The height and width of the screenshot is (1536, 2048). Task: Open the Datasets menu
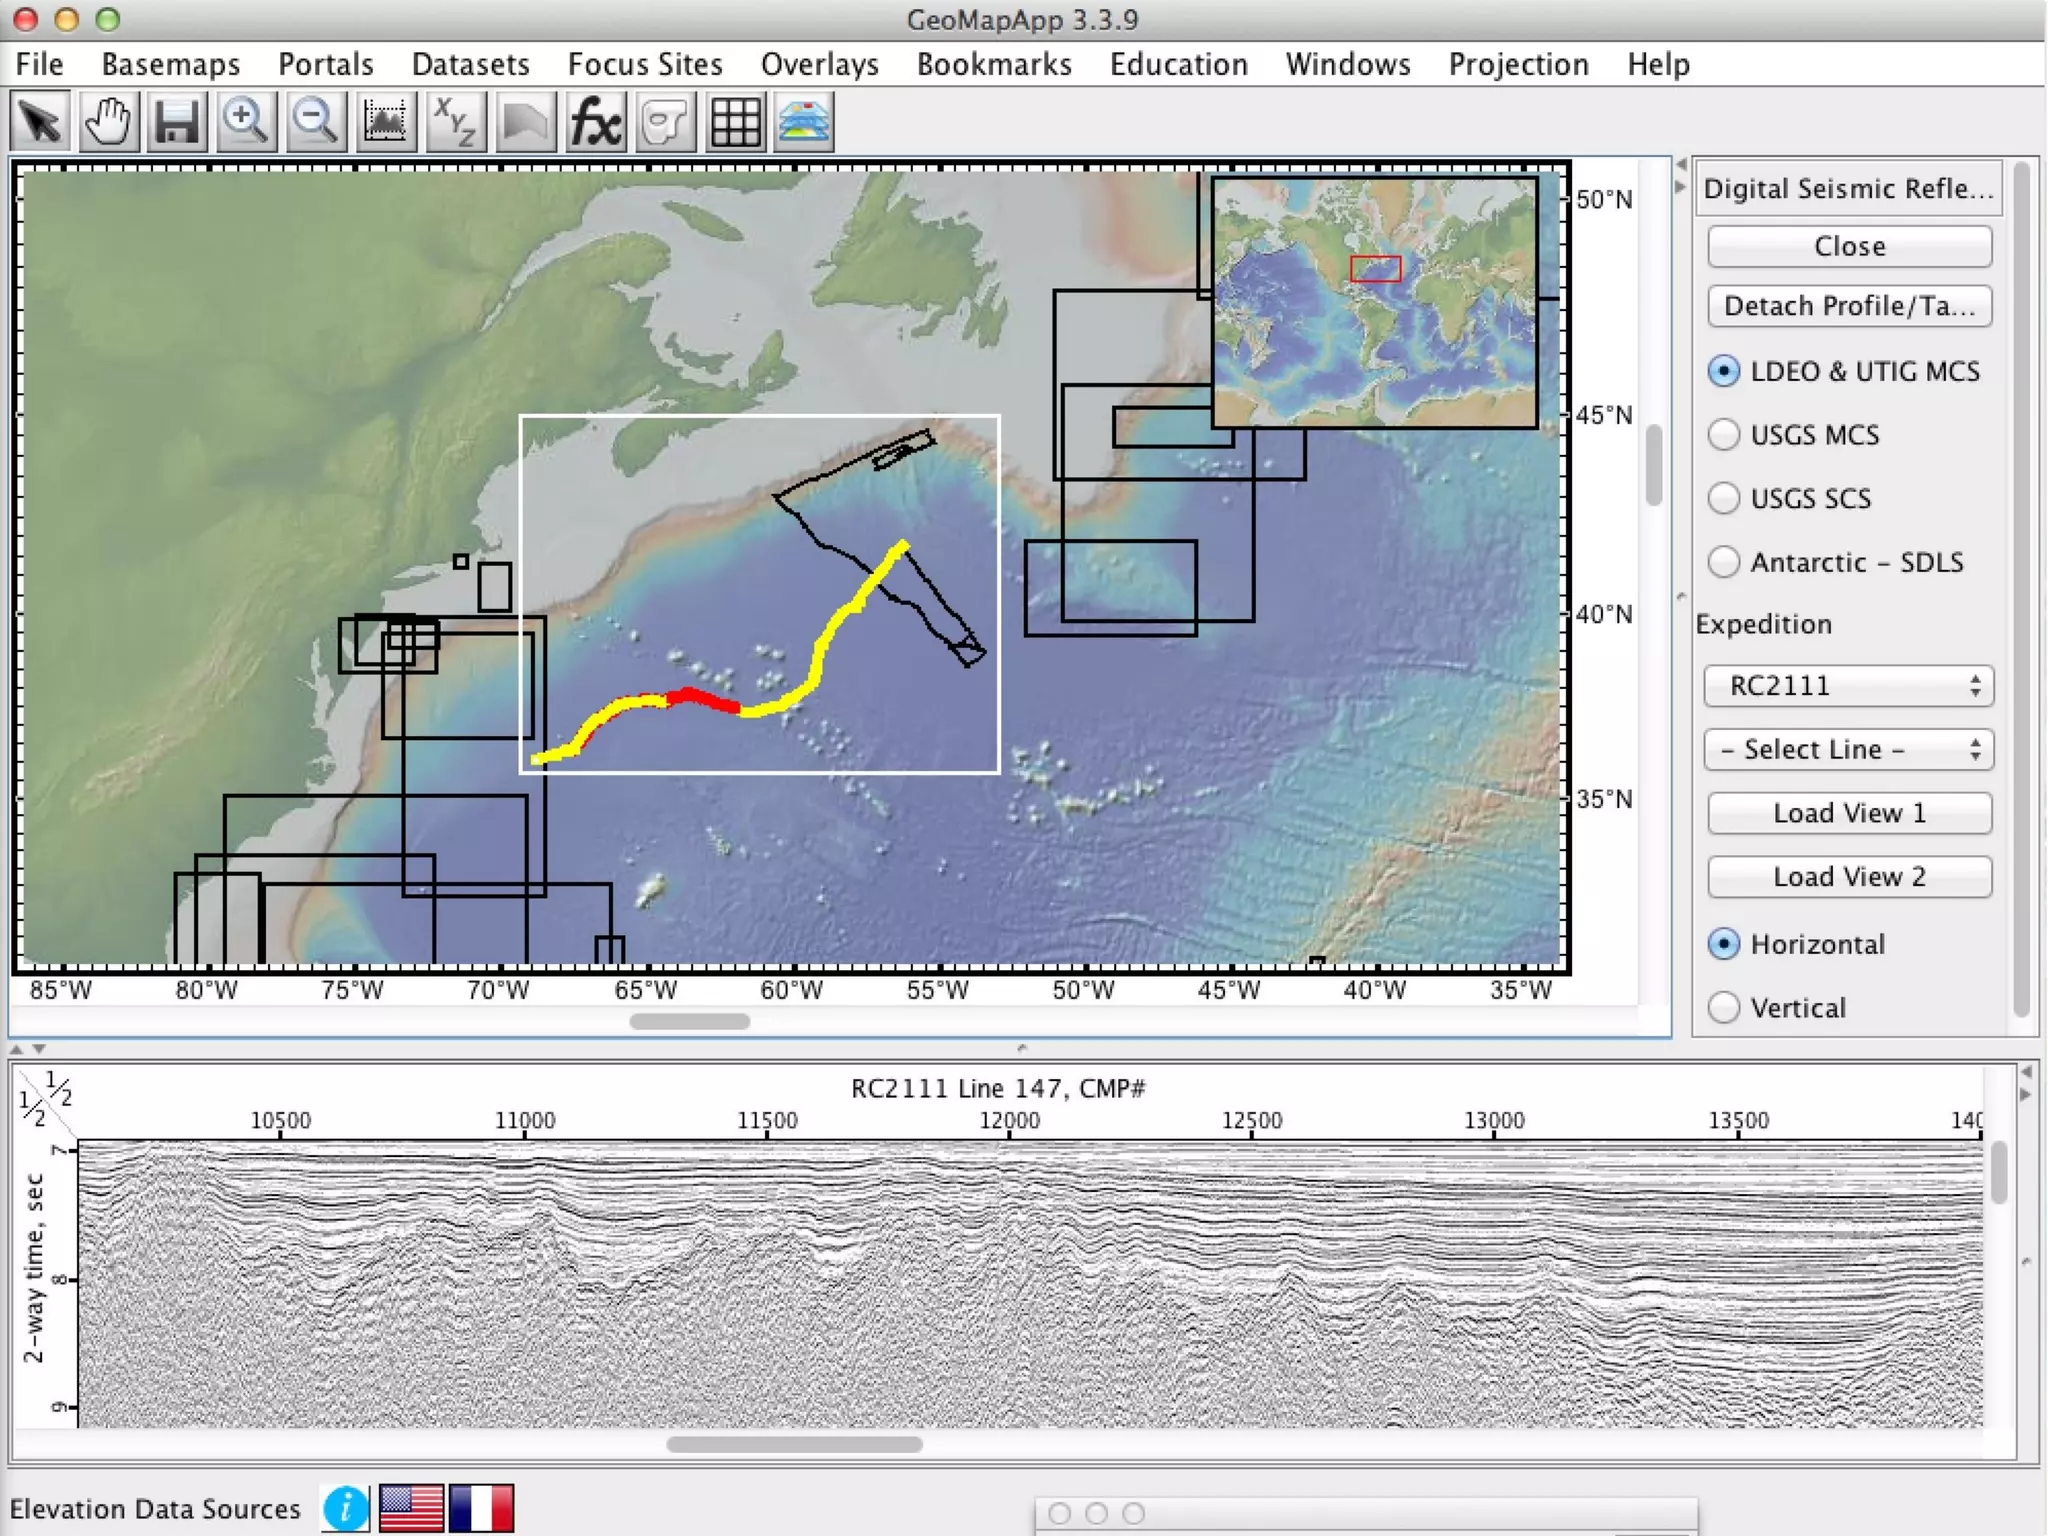pyautogui.click(x=470, y=65)
